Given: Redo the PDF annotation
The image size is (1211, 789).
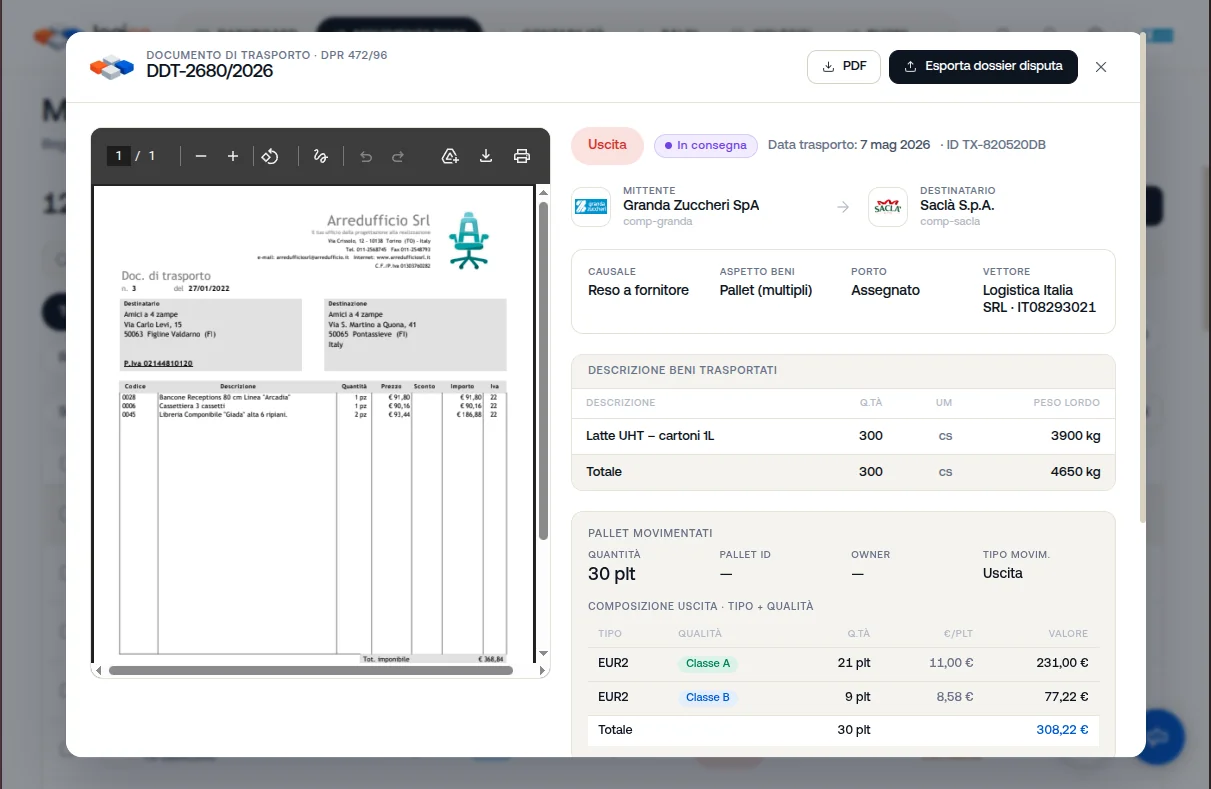Looking at the screenshot, I should [398, 156].
